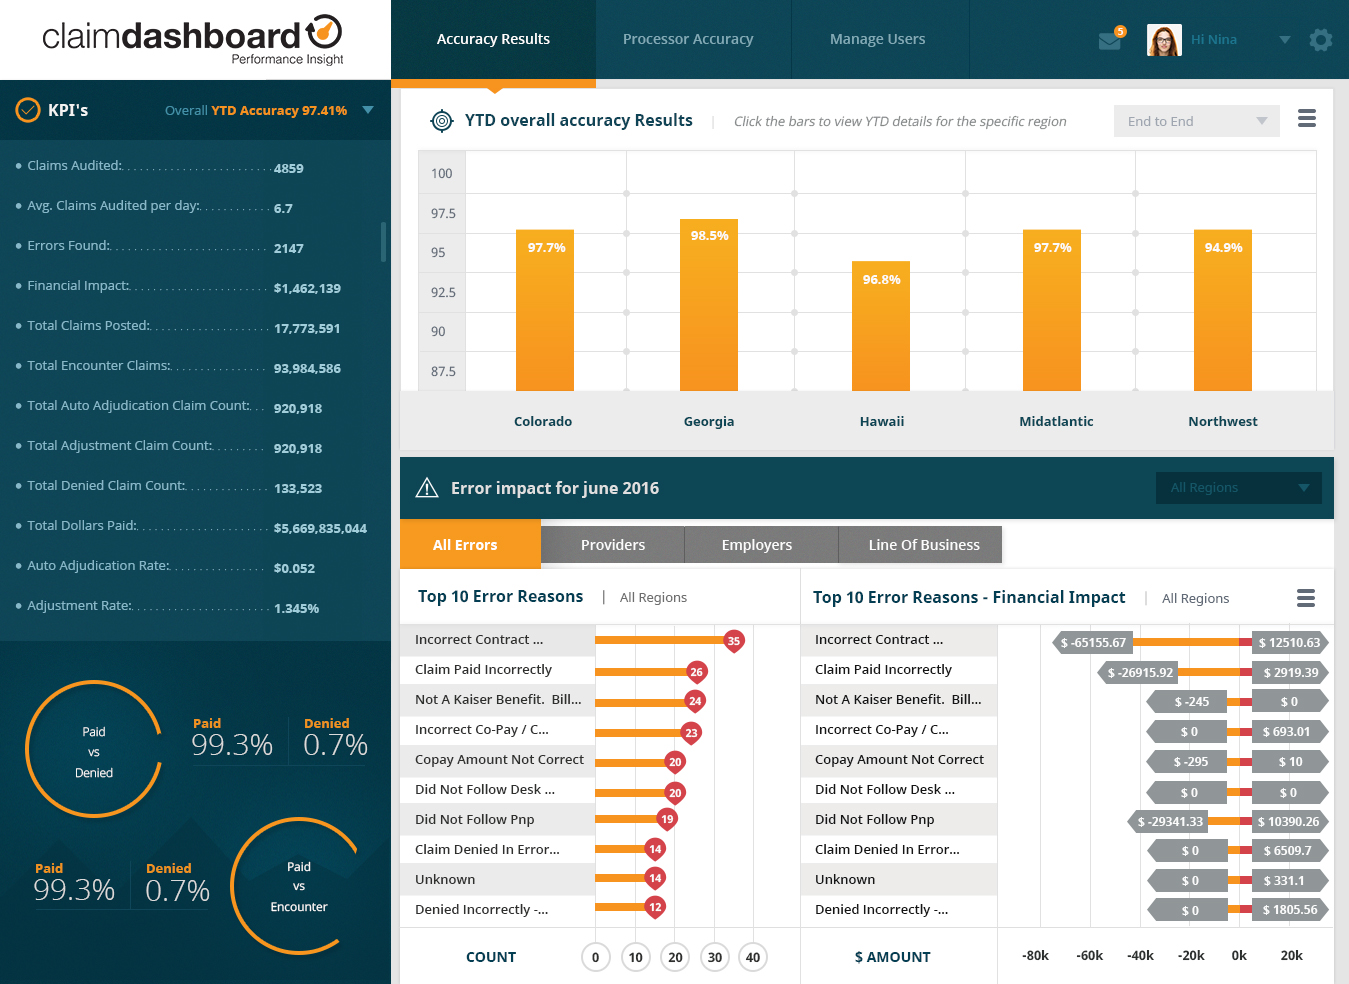Click the 23 count marker for Incorrect Co-Pay

pyautogui.click(x=691, y=733)
